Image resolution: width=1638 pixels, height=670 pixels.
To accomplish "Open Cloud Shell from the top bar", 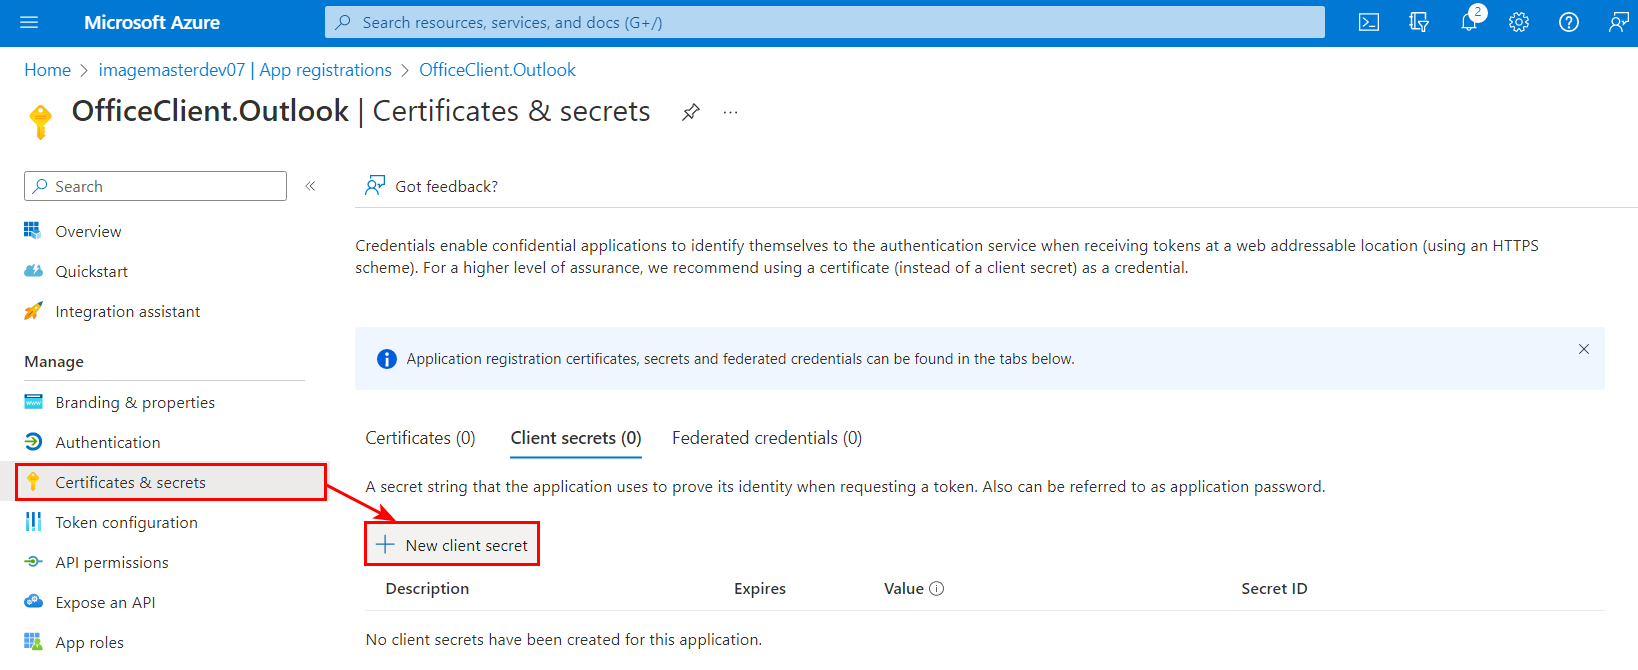I will [x=1369, y=22].
